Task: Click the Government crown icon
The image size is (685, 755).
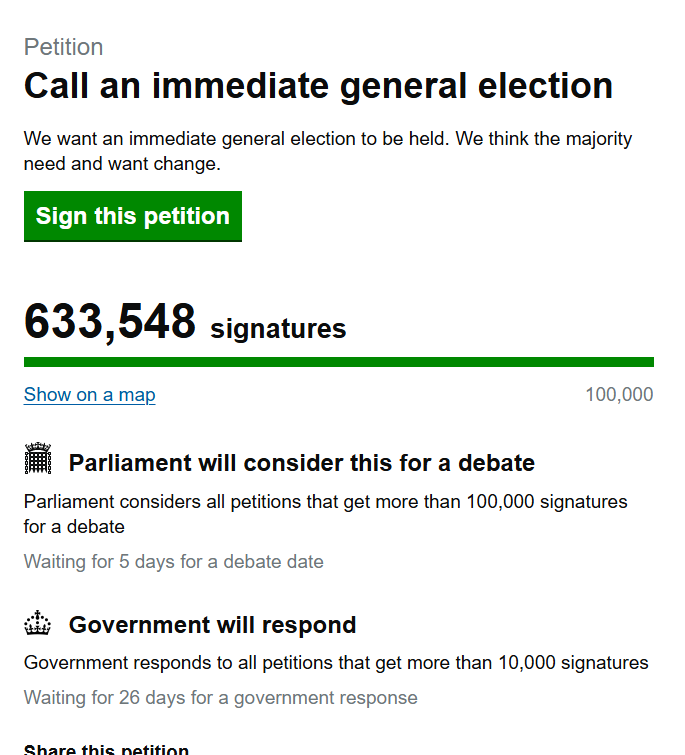Action: click(38, 624)
